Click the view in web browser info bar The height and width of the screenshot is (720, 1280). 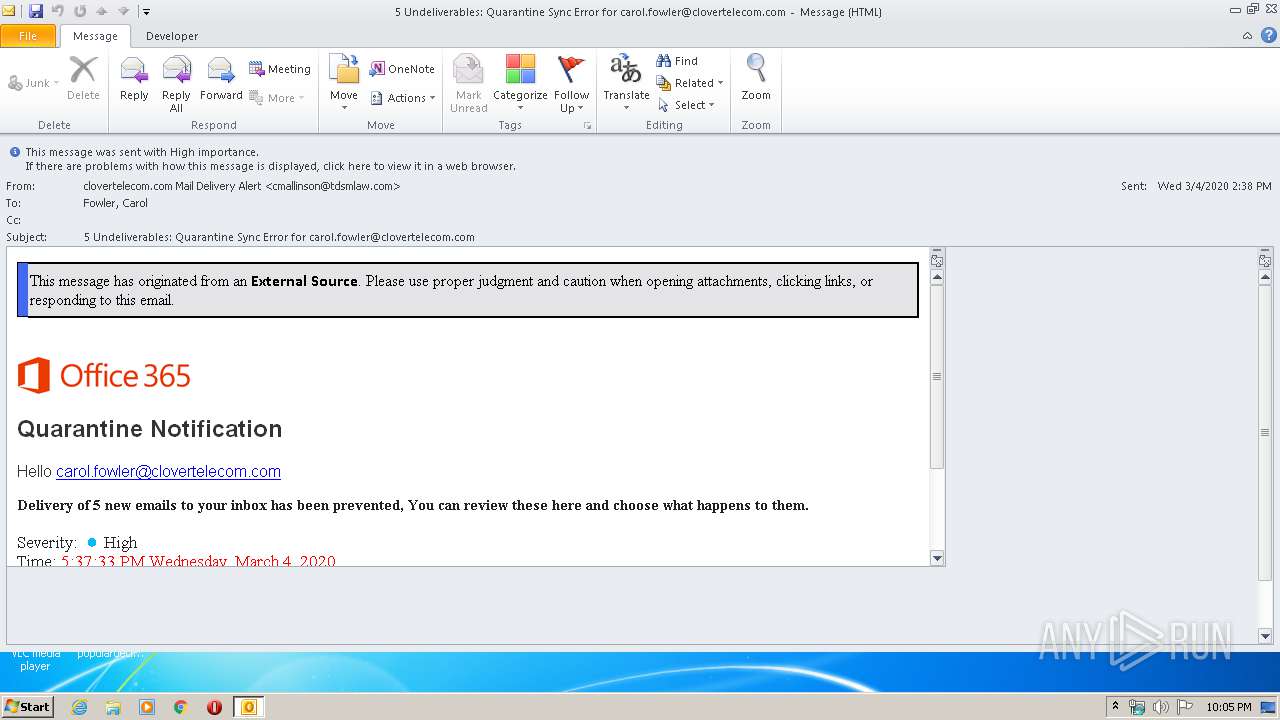pyautogui.click(x=270, y=166)
